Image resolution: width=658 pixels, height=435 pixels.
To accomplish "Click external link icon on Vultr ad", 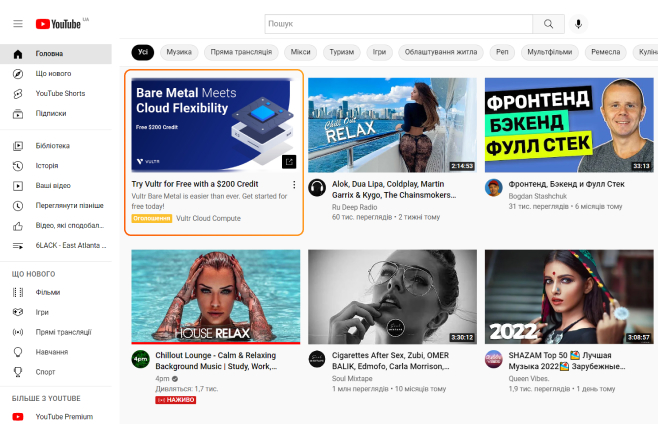I will point(289,161).
